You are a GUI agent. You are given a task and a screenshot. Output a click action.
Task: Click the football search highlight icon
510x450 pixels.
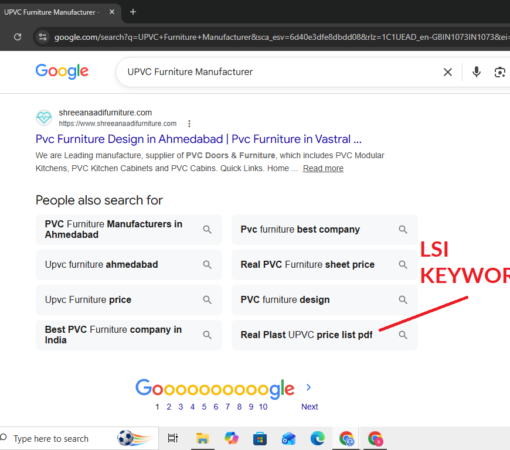(135, 438)
